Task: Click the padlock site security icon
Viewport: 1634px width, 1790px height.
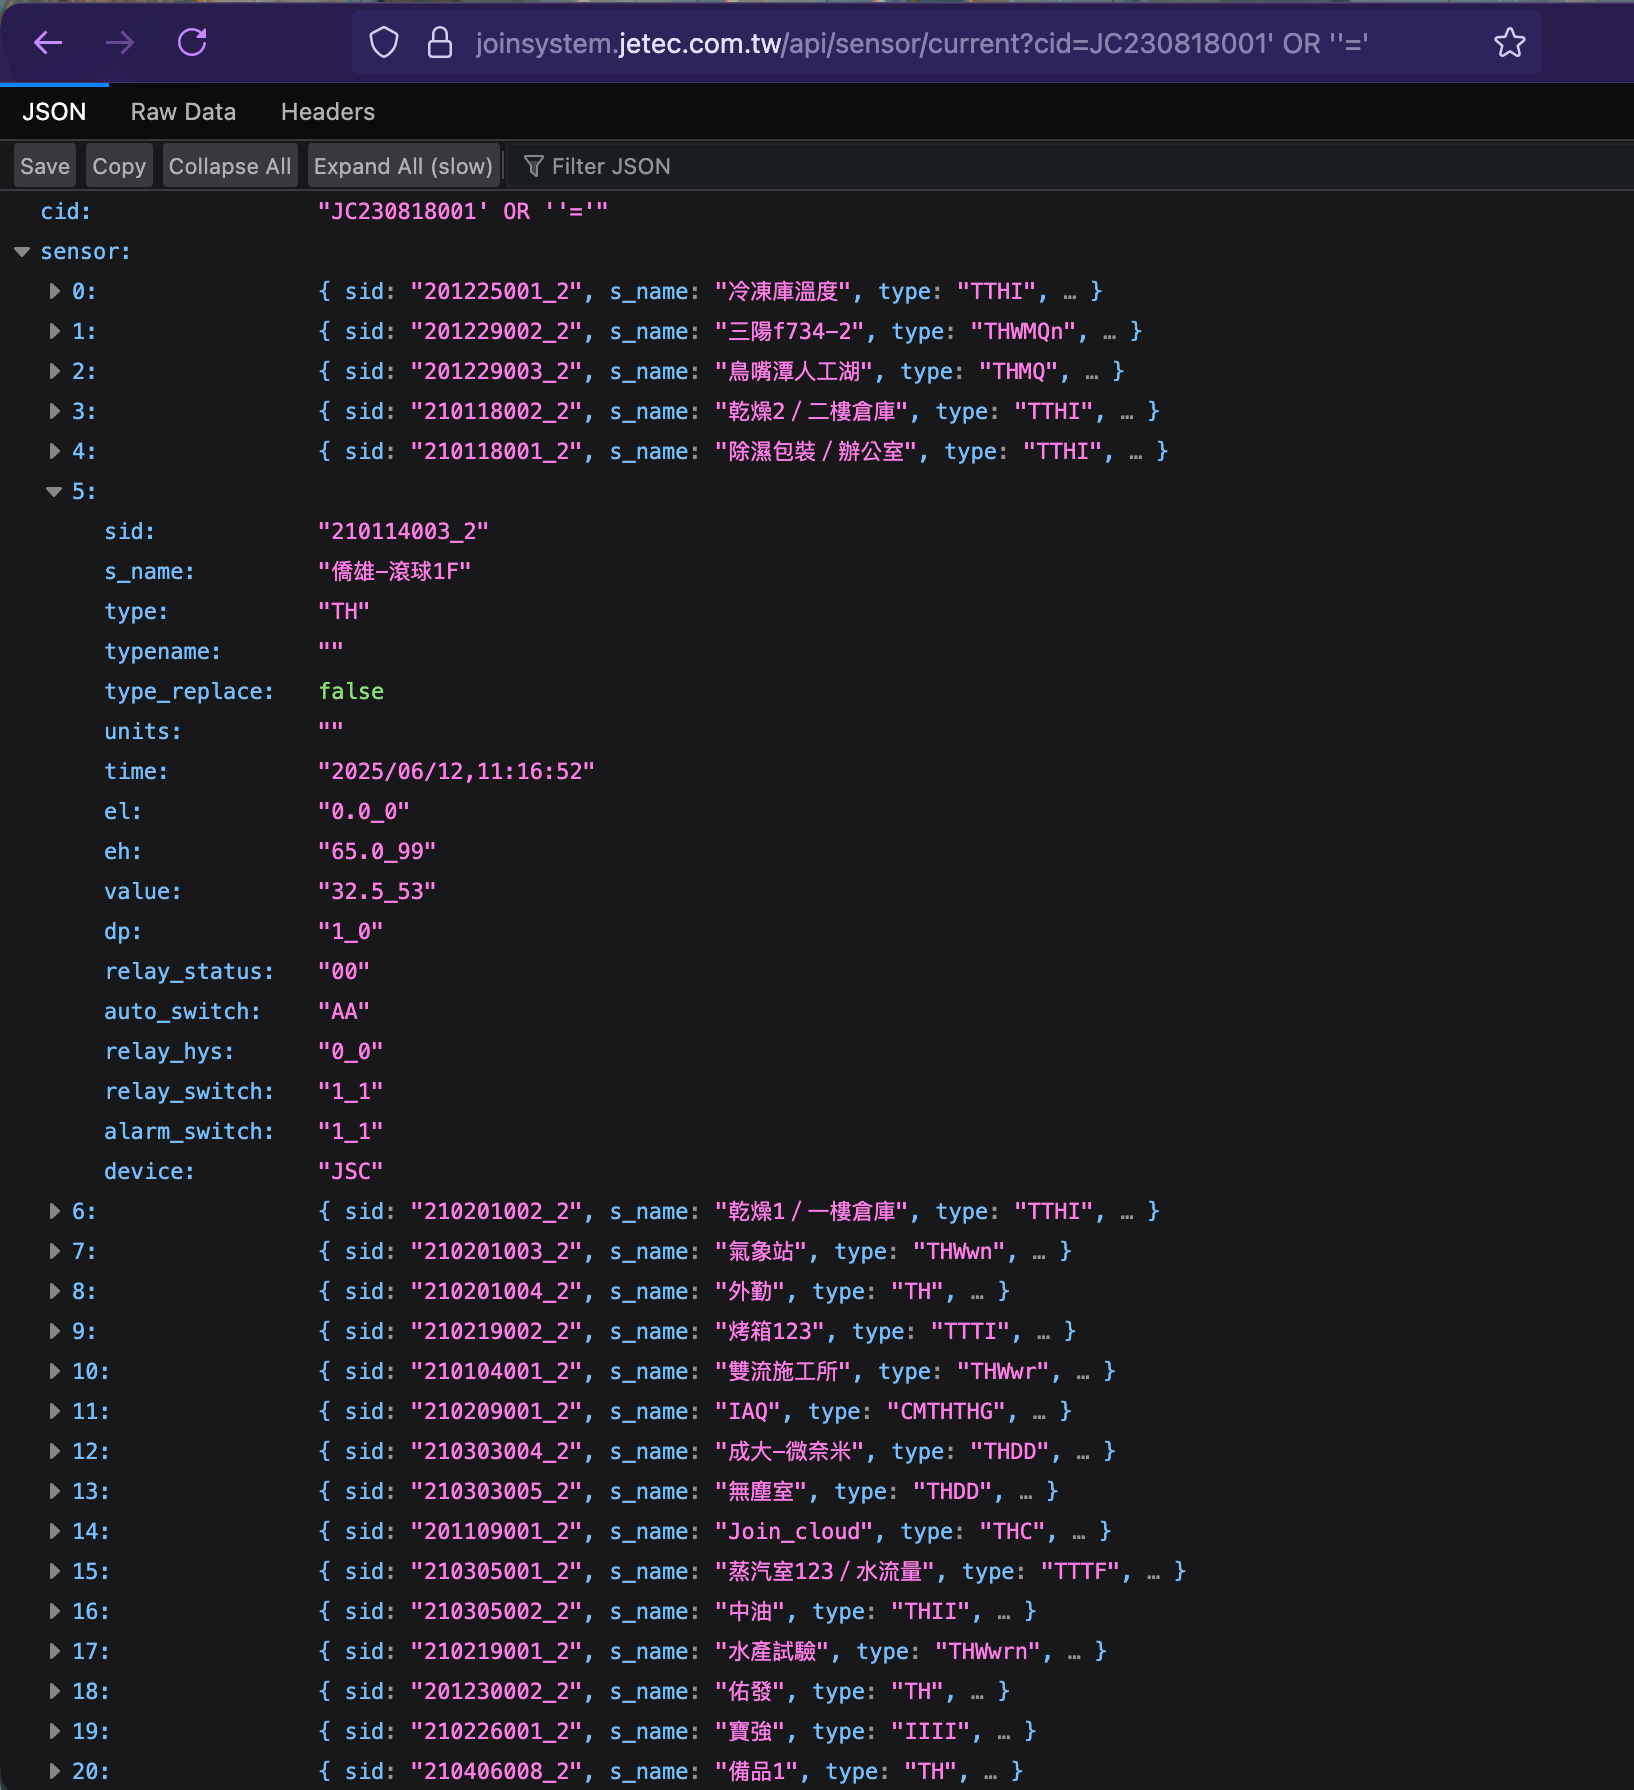Action: pos(440,43)
